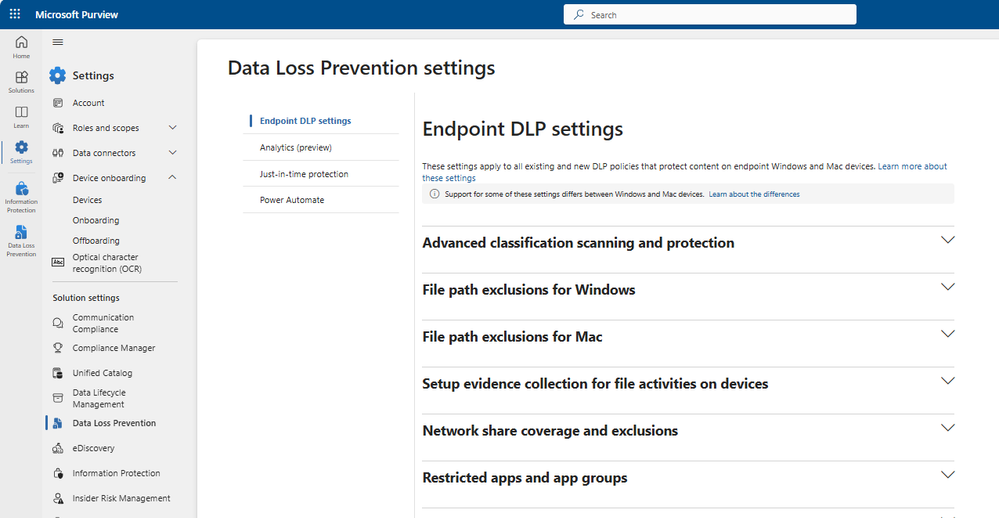Select the Just-in-time protection tab
Screen dimensions: 999x518
[x=304, y=174]
